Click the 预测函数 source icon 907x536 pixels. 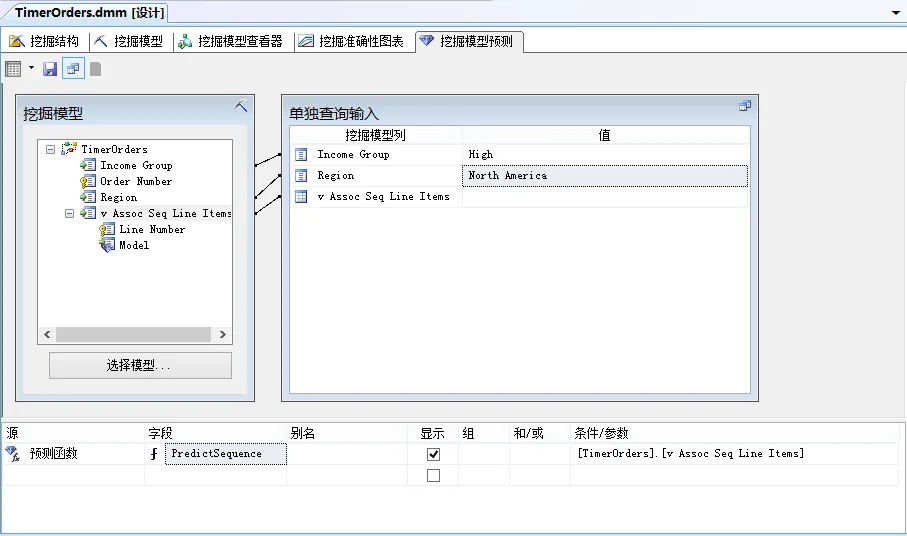13,453
